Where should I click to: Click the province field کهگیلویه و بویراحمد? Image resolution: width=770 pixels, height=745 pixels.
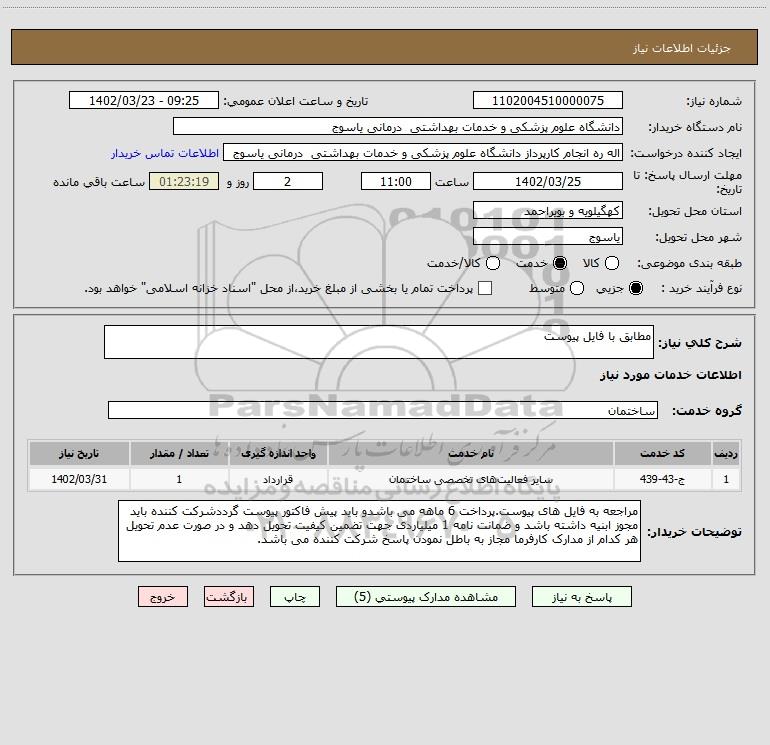548,210
